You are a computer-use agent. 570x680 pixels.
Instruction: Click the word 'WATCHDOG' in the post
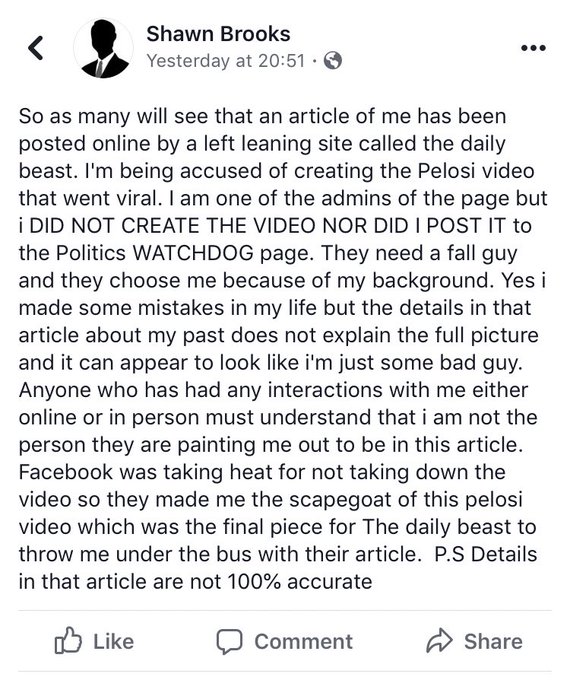(x=193, y=253)
